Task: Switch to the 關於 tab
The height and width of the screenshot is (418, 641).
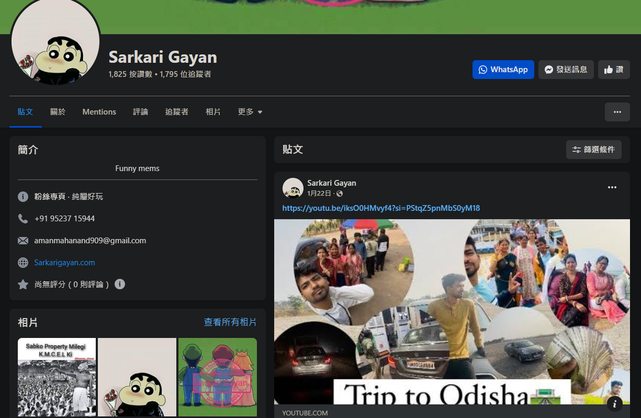Action: (58, 112)
